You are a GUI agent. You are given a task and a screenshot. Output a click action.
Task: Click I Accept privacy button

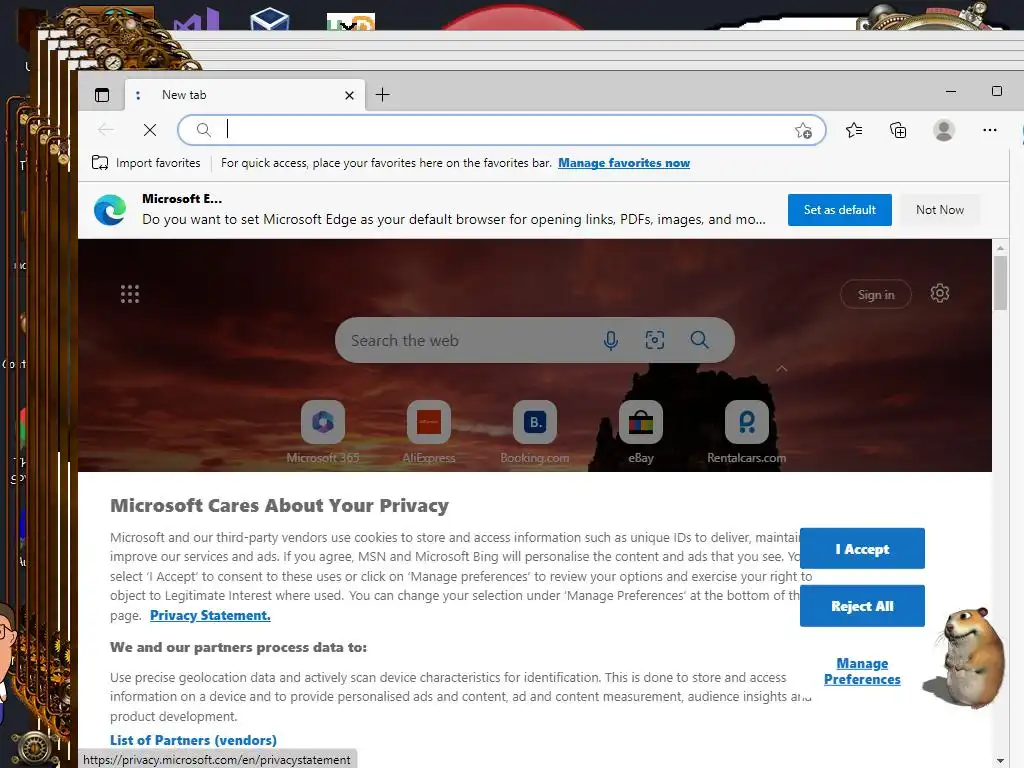pos(862,549)
